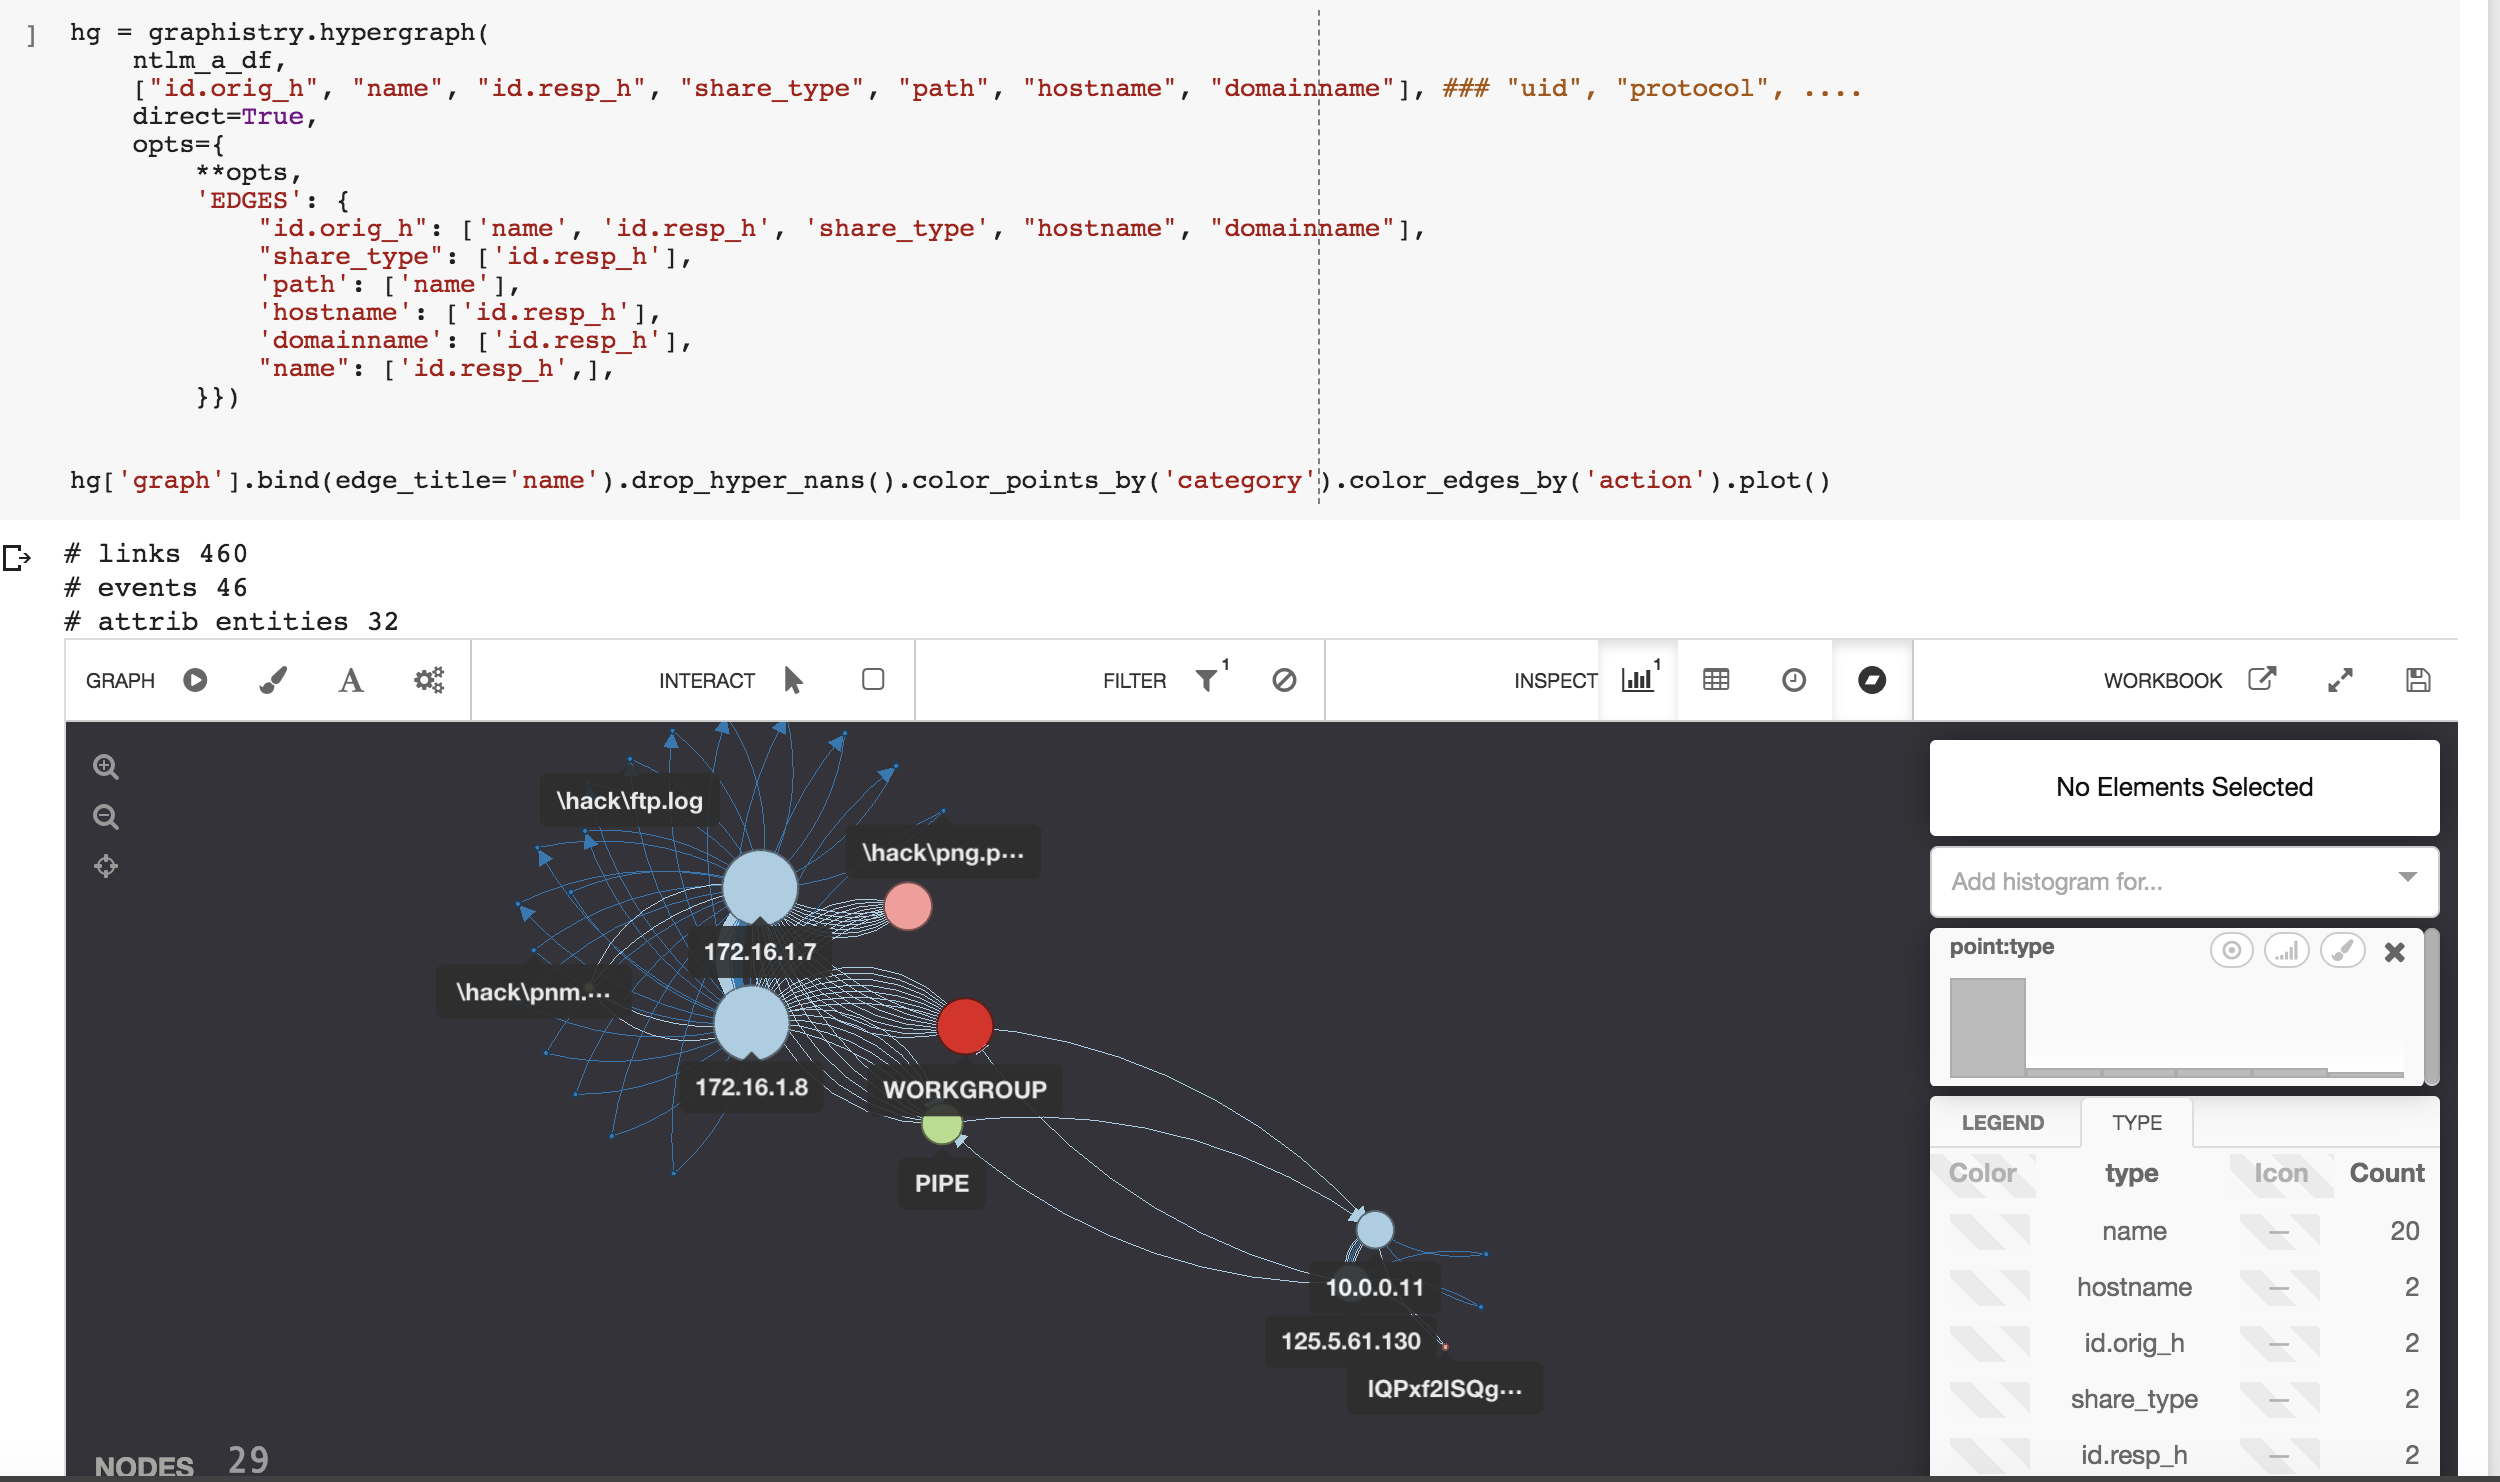
Task: Select the id.orig_h legend row
Action: [x=2184, y=1343]
